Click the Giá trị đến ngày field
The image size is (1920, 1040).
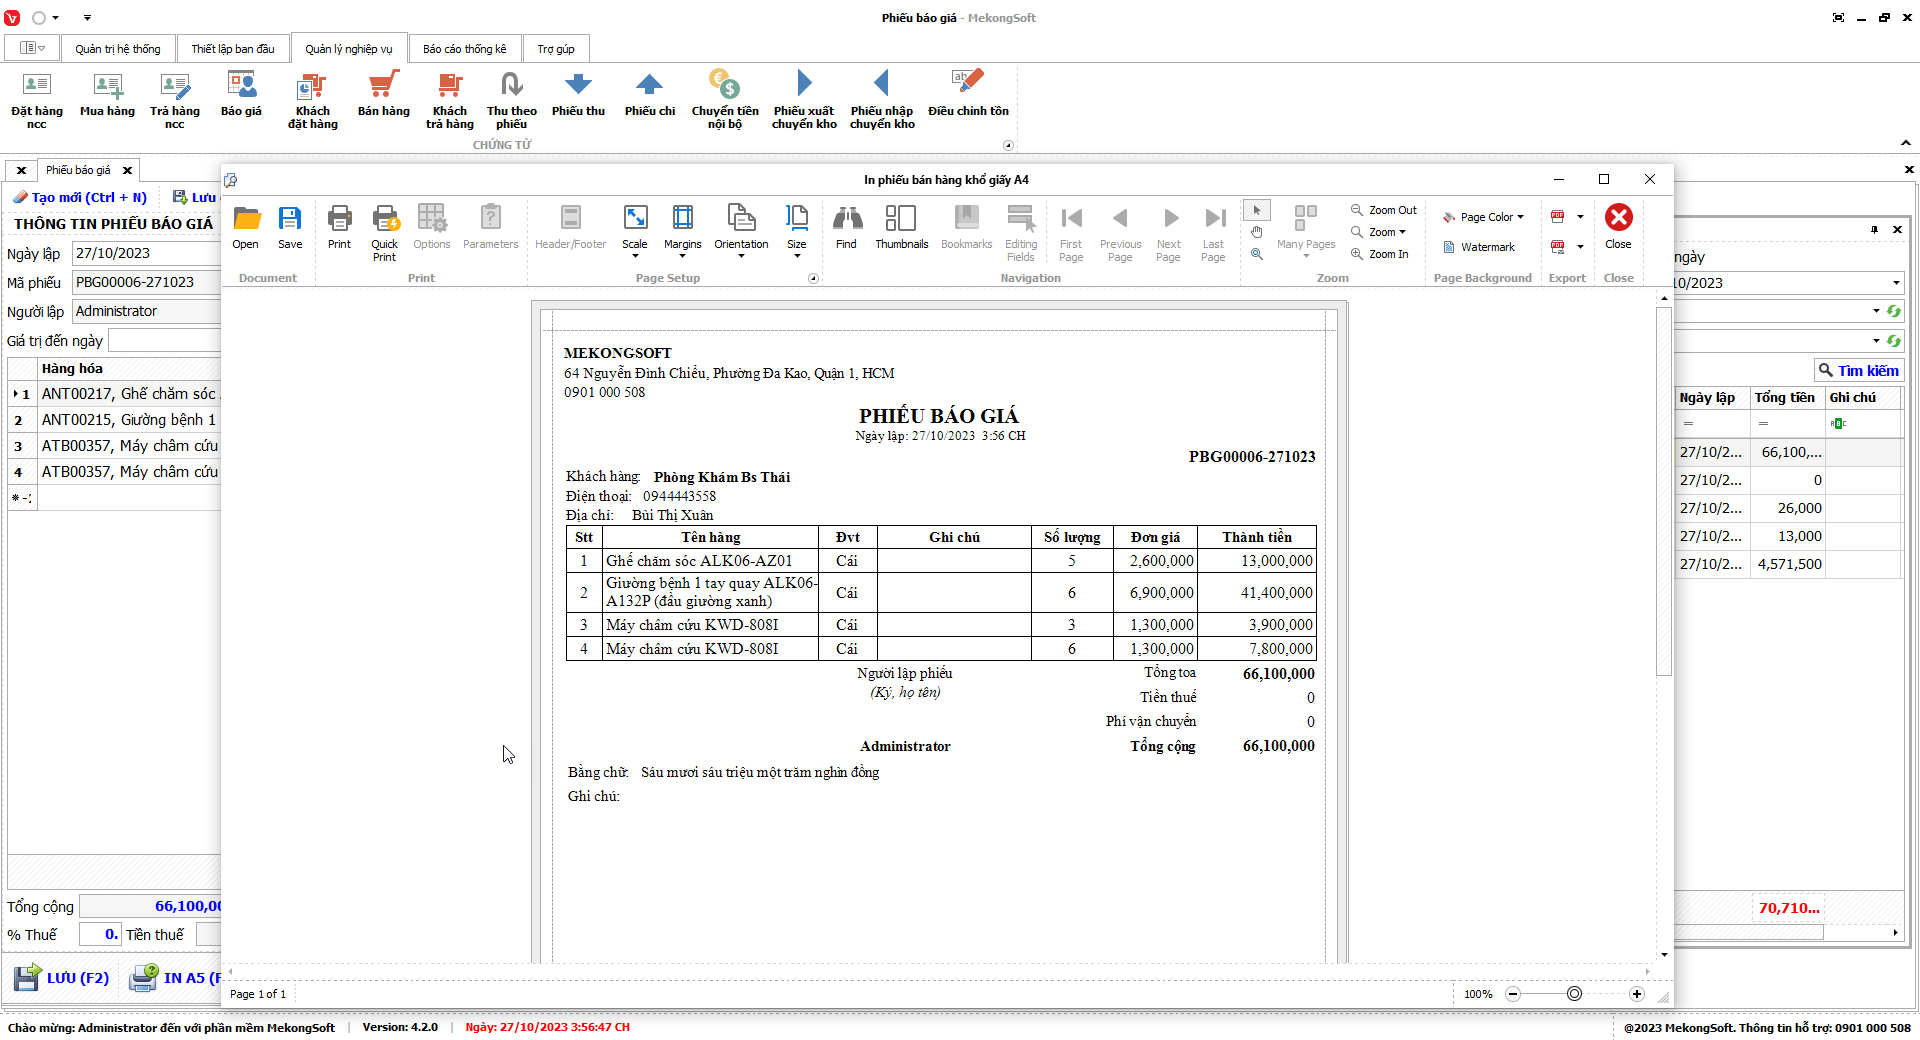(x=165, y=341)
